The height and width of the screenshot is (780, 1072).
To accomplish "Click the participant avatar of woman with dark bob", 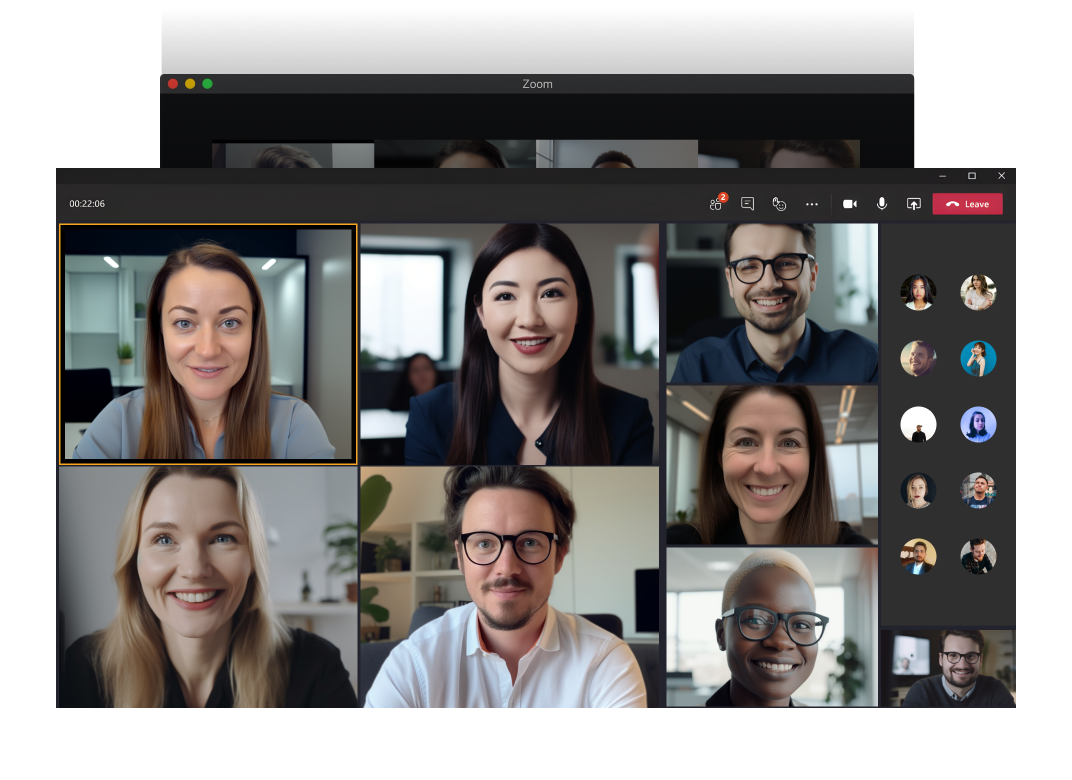I will pos(918,293).
